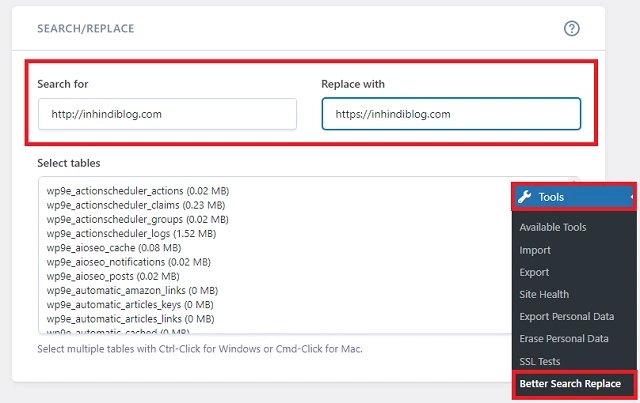Select table wp9e_aioseo_cache
Viewport: 640px width, 403px height.
(113, 248)
